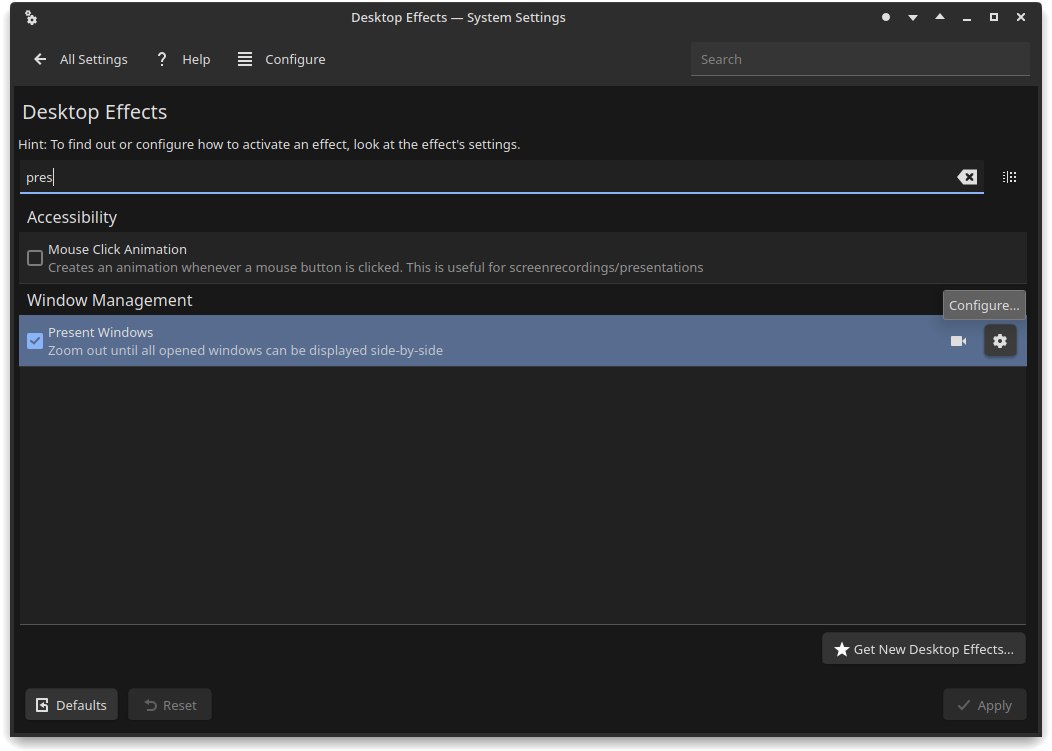Maximize the System Settings window

994,17
